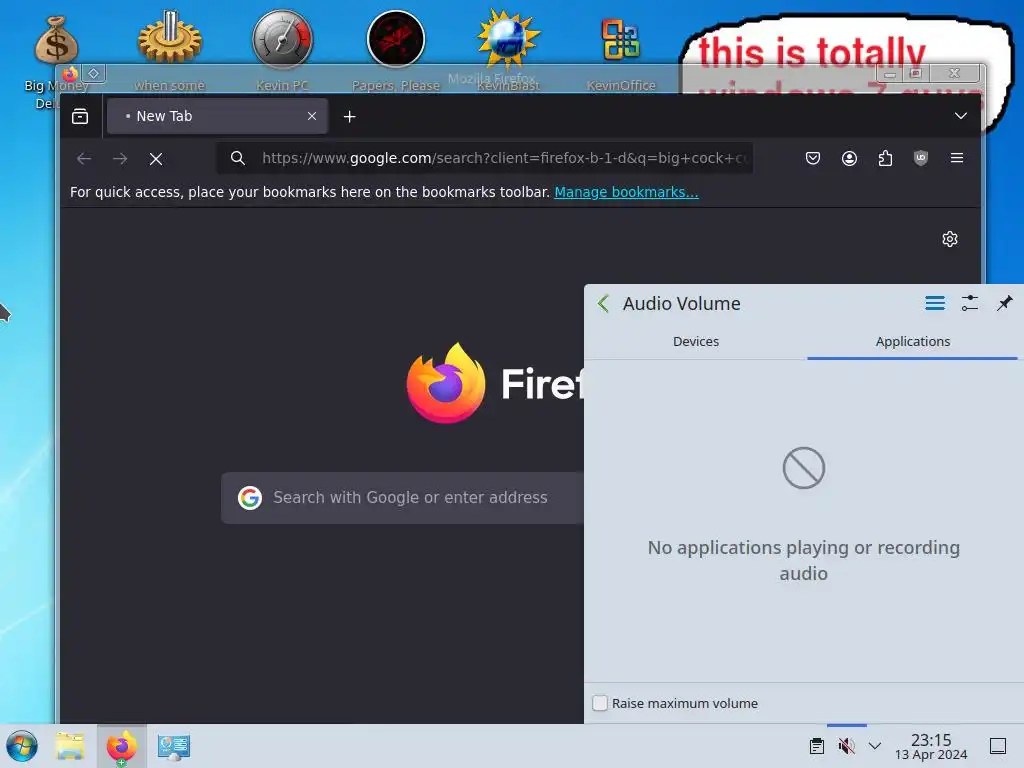Viewport: 1024px width, 768px height.
Task: Open the file manager in the taskbar
Action: click(70, 746)
